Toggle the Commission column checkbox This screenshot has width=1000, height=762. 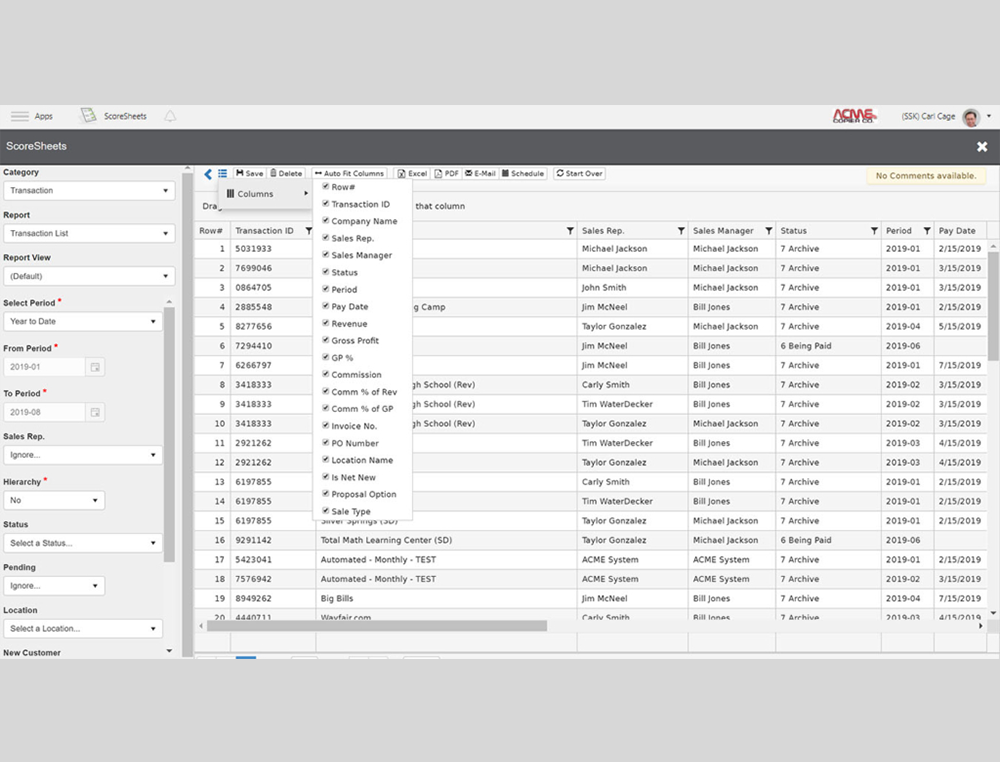[325, 374]
